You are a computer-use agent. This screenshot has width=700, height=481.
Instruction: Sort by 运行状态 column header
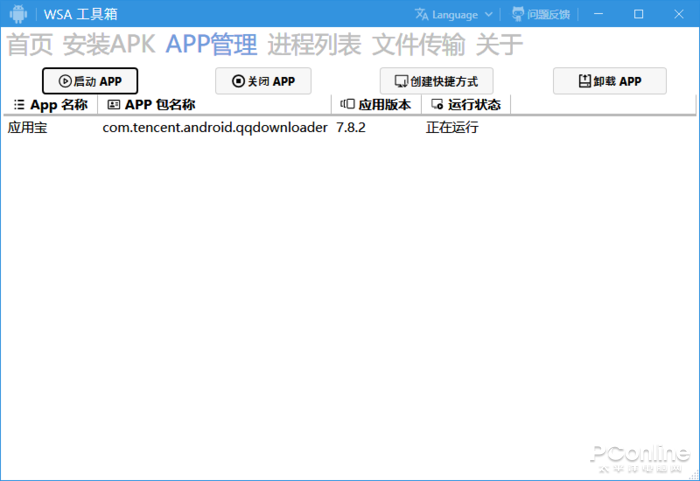[466, 105]
